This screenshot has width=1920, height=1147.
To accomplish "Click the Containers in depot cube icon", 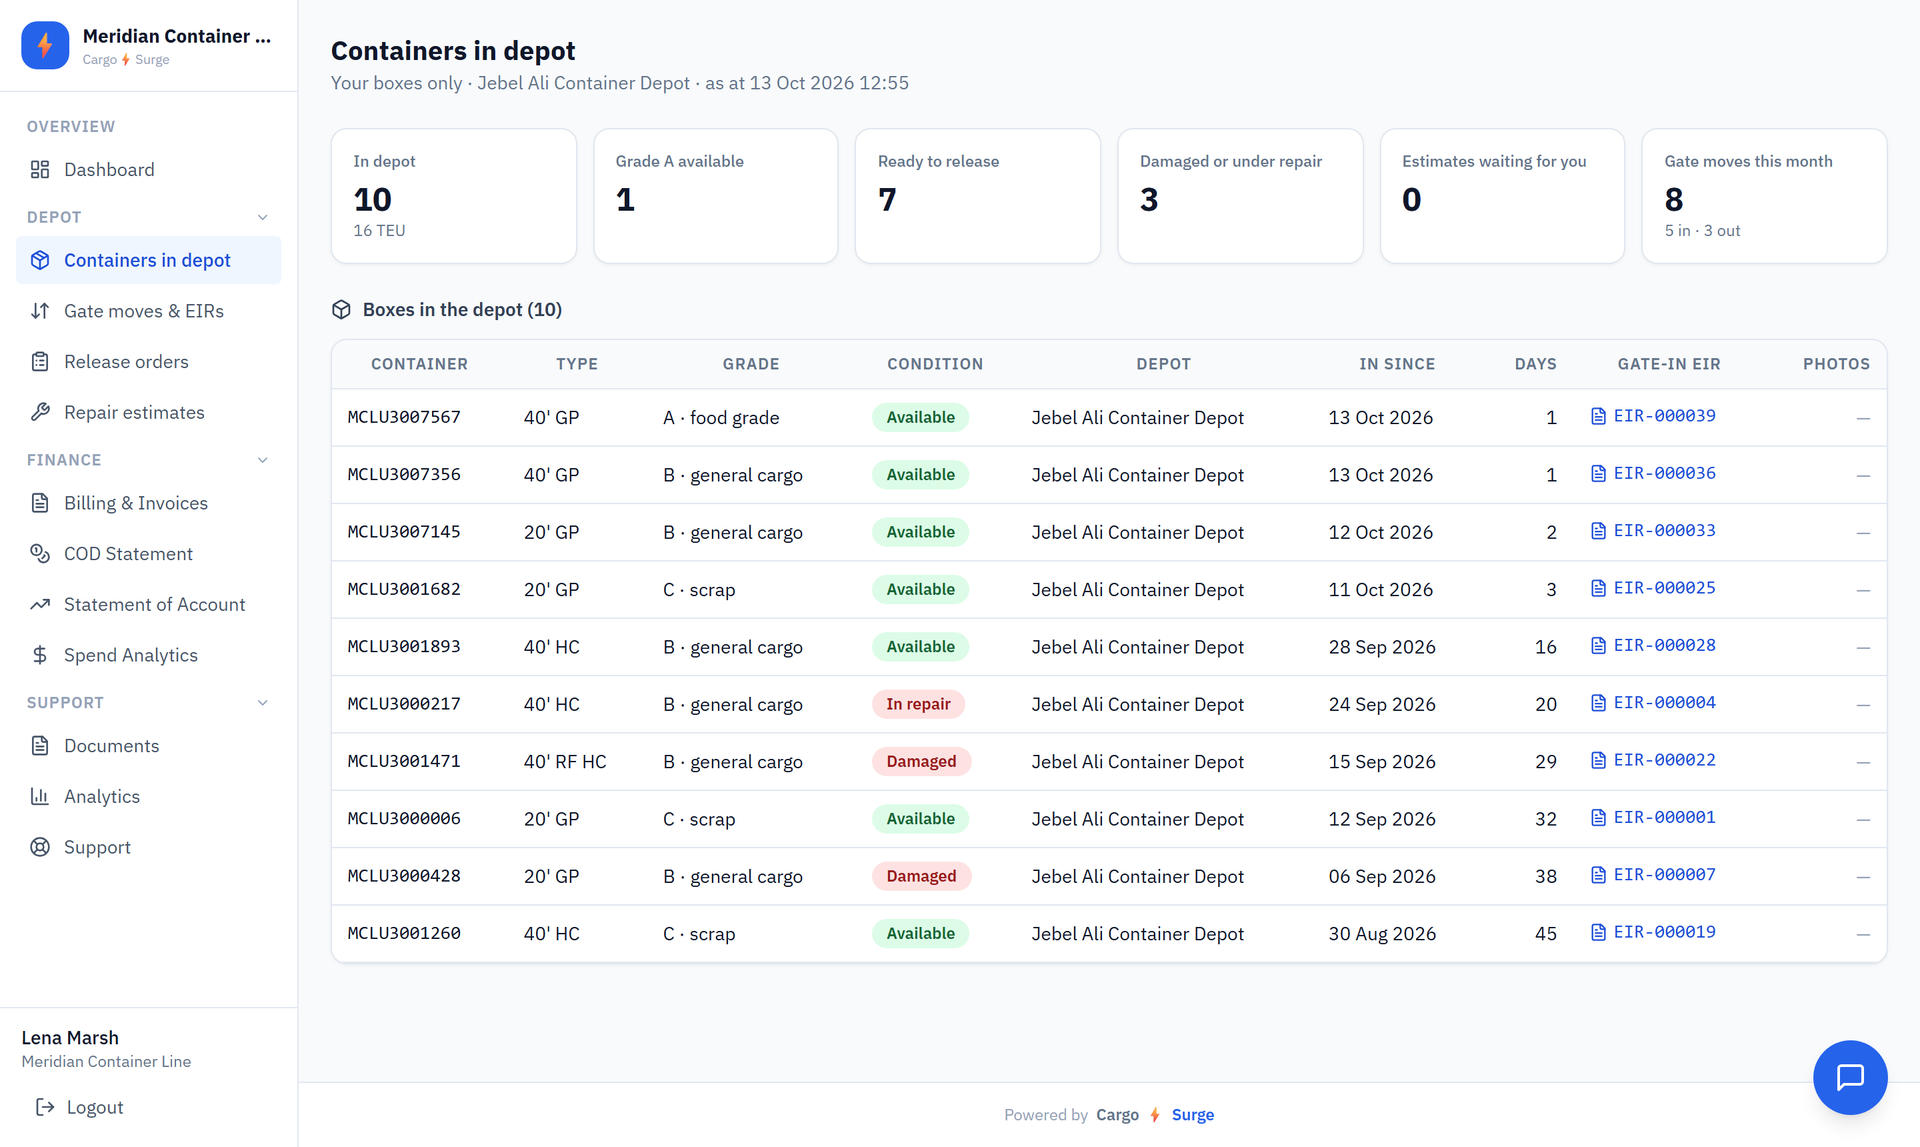I will point(40,260).
